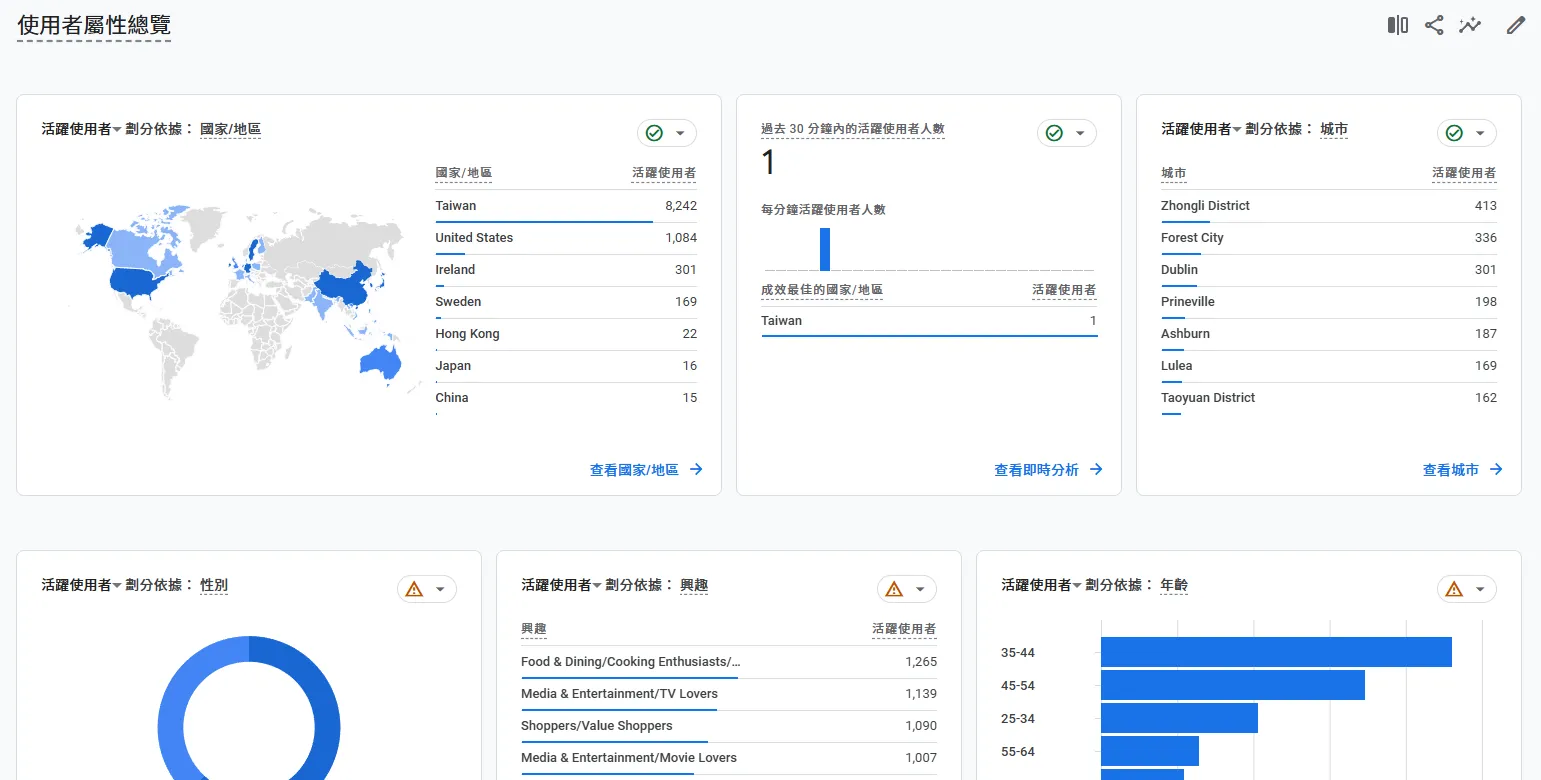Expand the realtime card's status dropdown arrow

click(x=1080, y=133)
